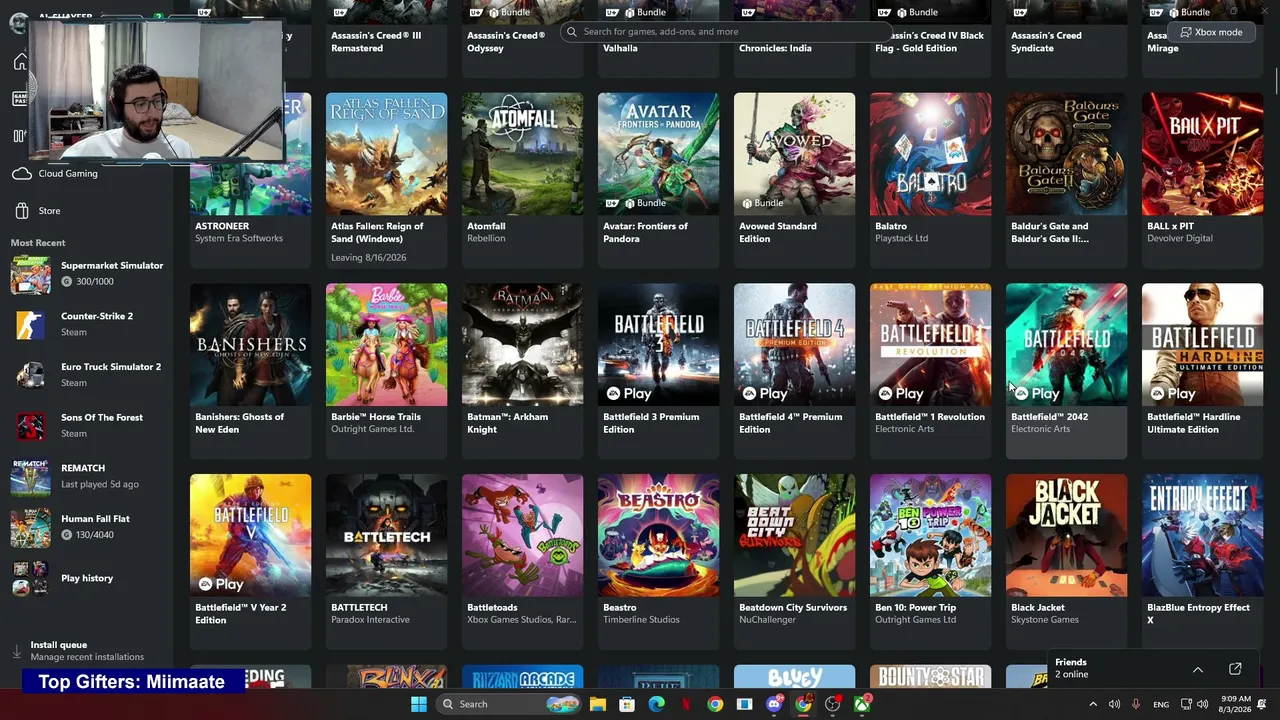Image resolution: width=1280 pixels, height=720 pixels.
Task: Open Battlefield 1 Revolution tile
Action: [x=930, y=371]
